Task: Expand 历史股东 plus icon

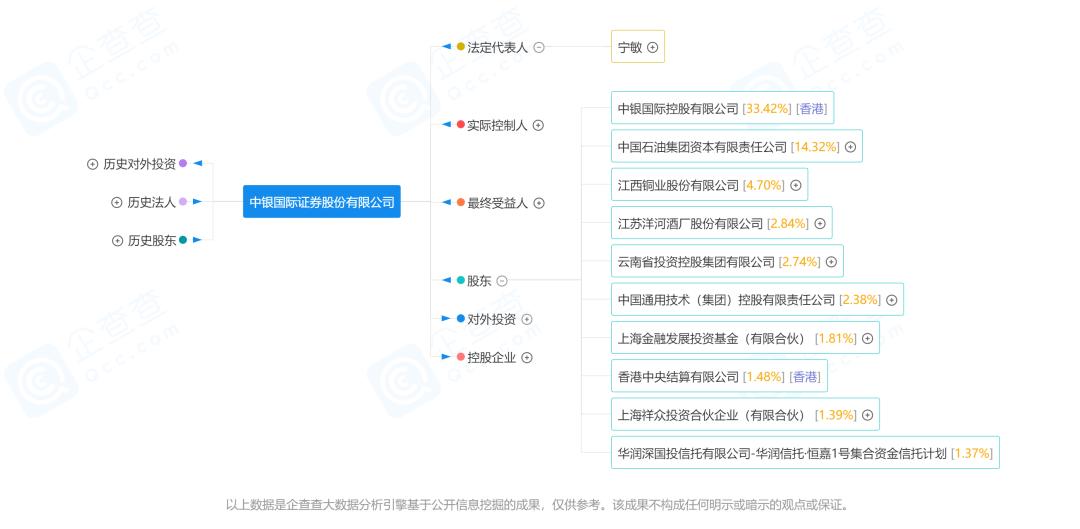Action: click(x=117, y=240)
